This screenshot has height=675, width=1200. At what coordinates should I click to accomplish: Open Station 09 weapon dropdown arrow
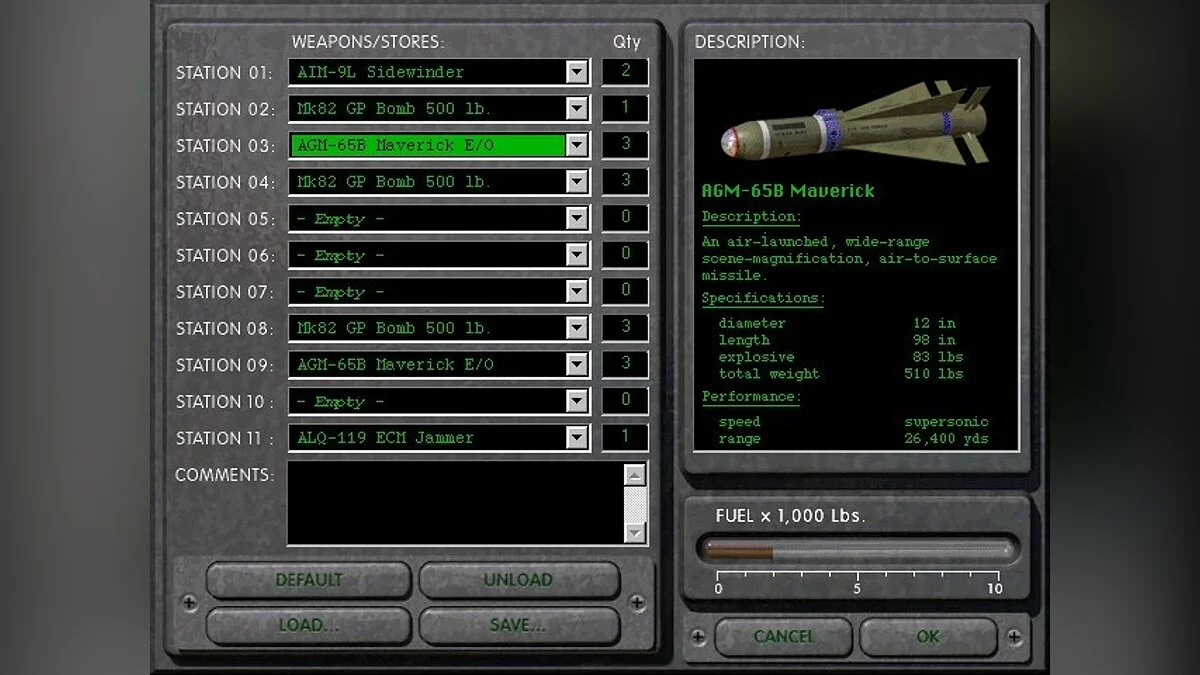point(577,364)
